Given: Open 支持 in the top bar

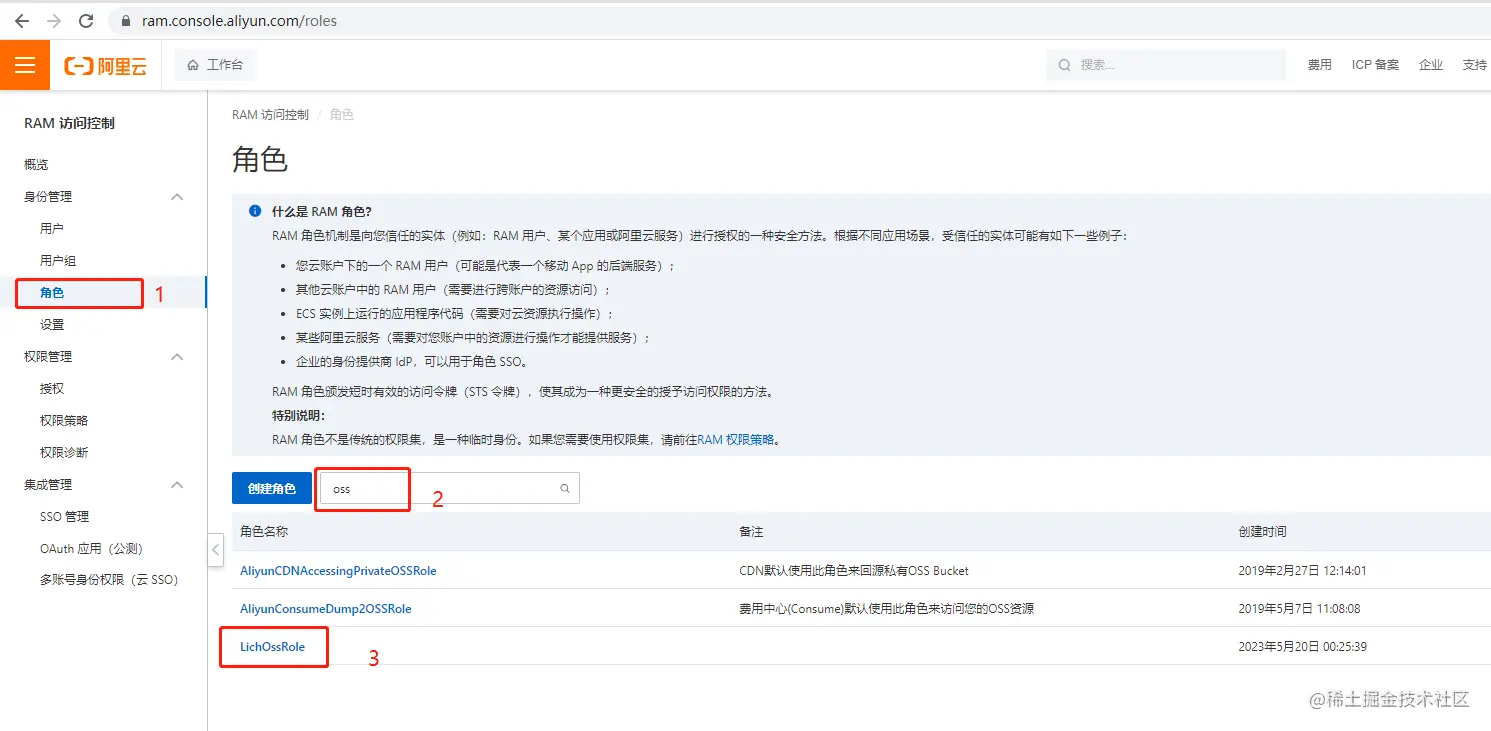Looking at the screenshot, I should tap(1475, 65).
